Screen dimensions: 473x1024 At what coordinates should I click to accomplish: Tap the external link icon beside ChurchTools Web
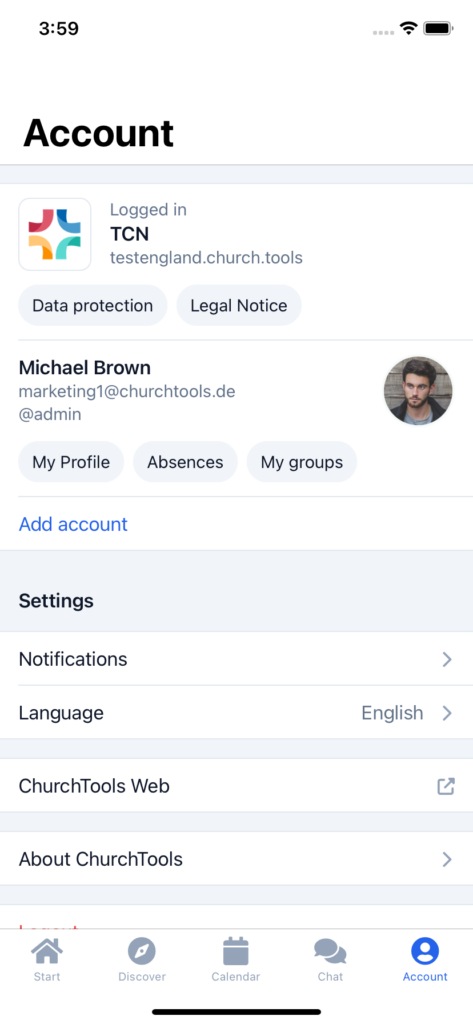(x=446, y=786)
